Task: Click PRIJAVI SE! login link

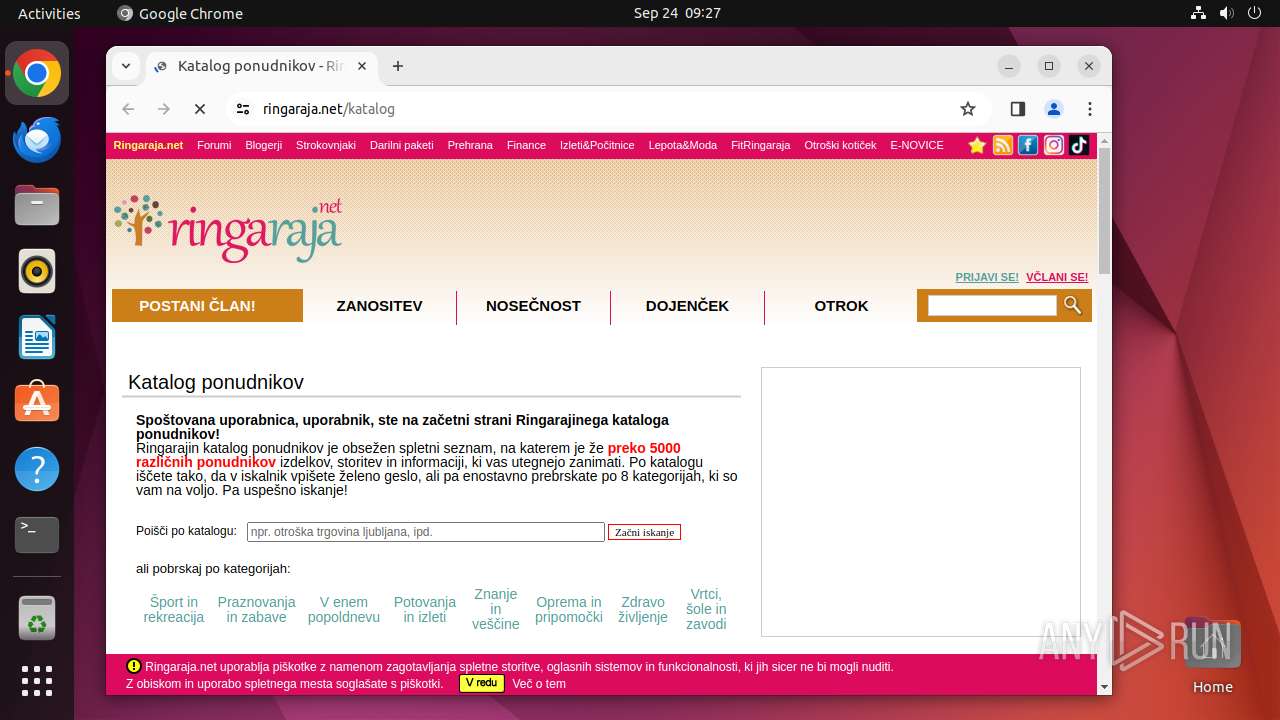Action: [x=987, y=277]
